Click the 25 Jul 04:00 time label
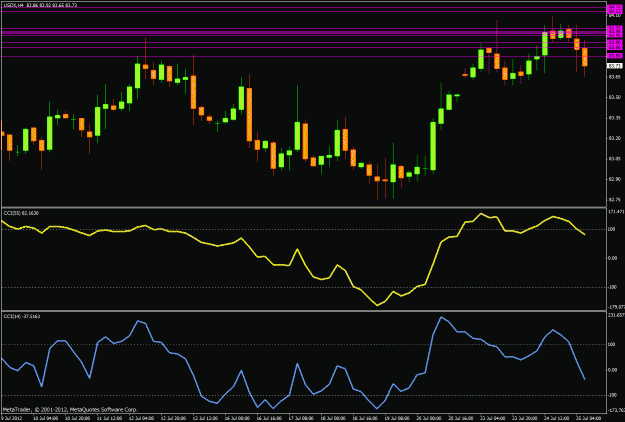This screenshot has height=422, width=625. pos(589,418)
